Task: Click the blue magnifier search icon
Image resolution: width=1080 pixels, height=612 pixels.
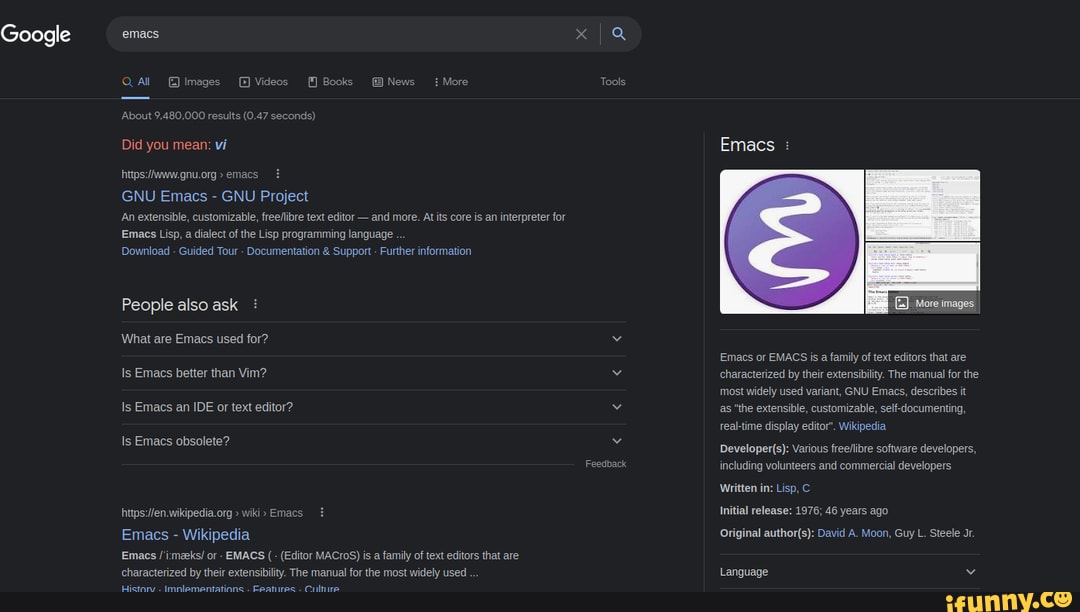Action: pyautogui.click(x=619, y=34)
